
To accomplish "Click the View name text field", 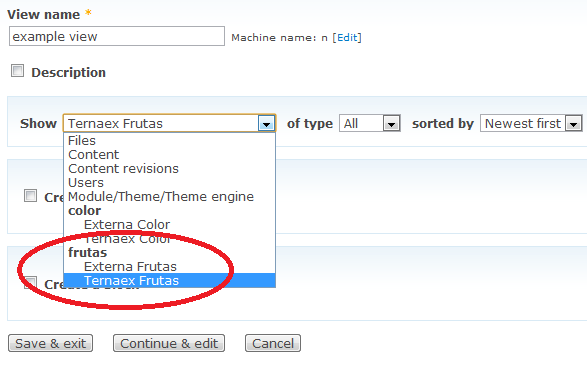I will click(x=117, y=36).
